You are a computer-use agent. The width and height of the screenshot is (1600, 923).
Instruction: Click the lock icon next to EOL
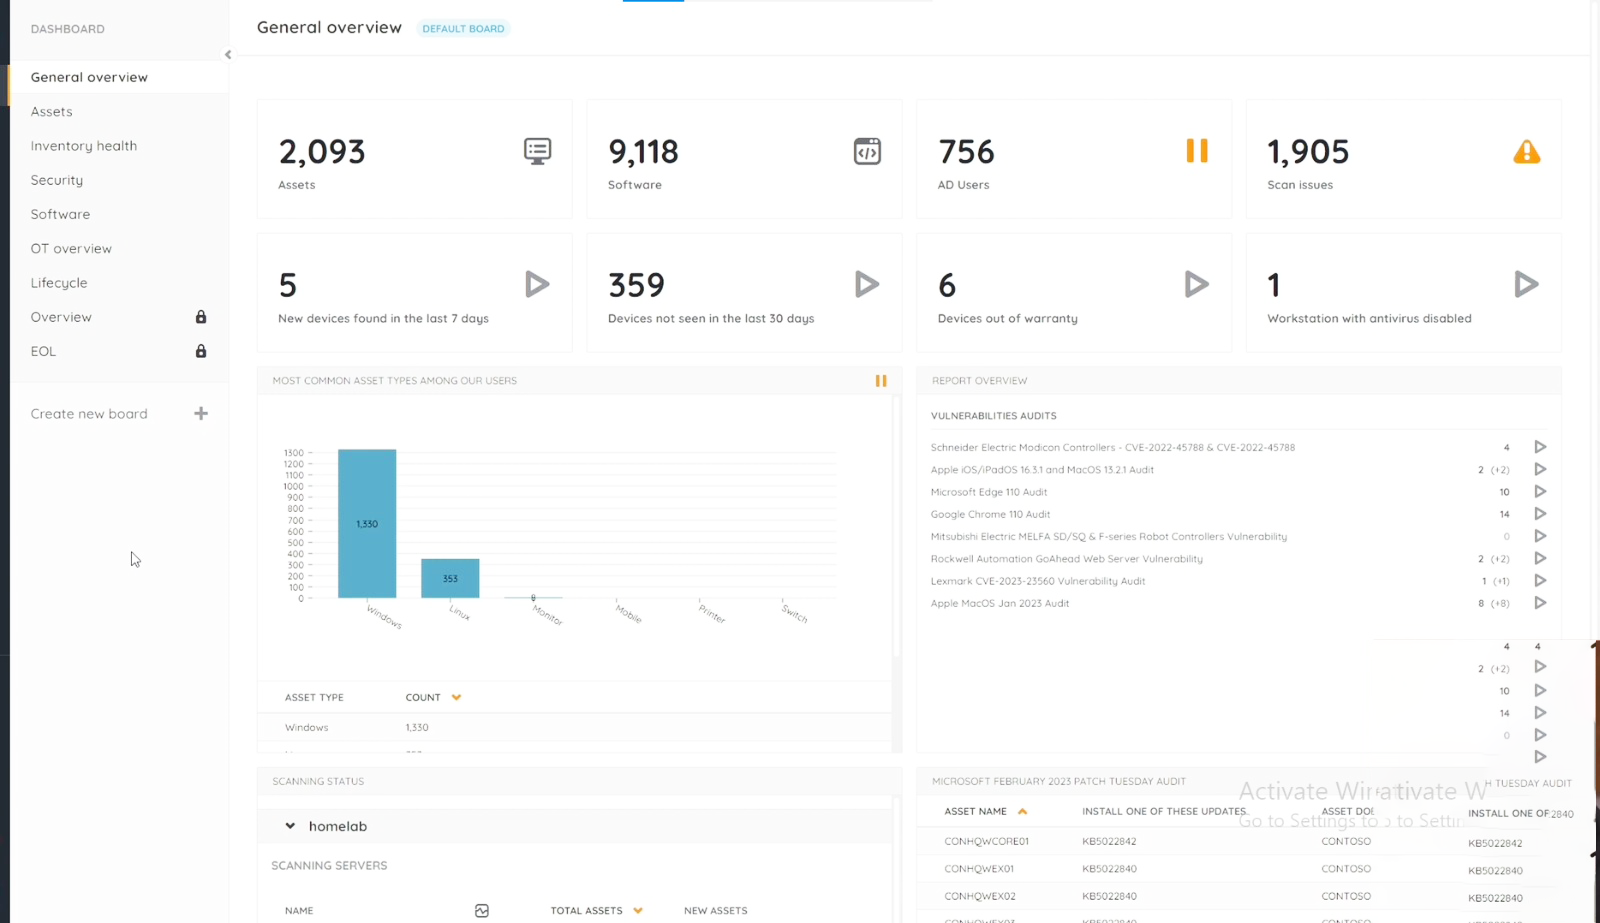coord(201,351)
